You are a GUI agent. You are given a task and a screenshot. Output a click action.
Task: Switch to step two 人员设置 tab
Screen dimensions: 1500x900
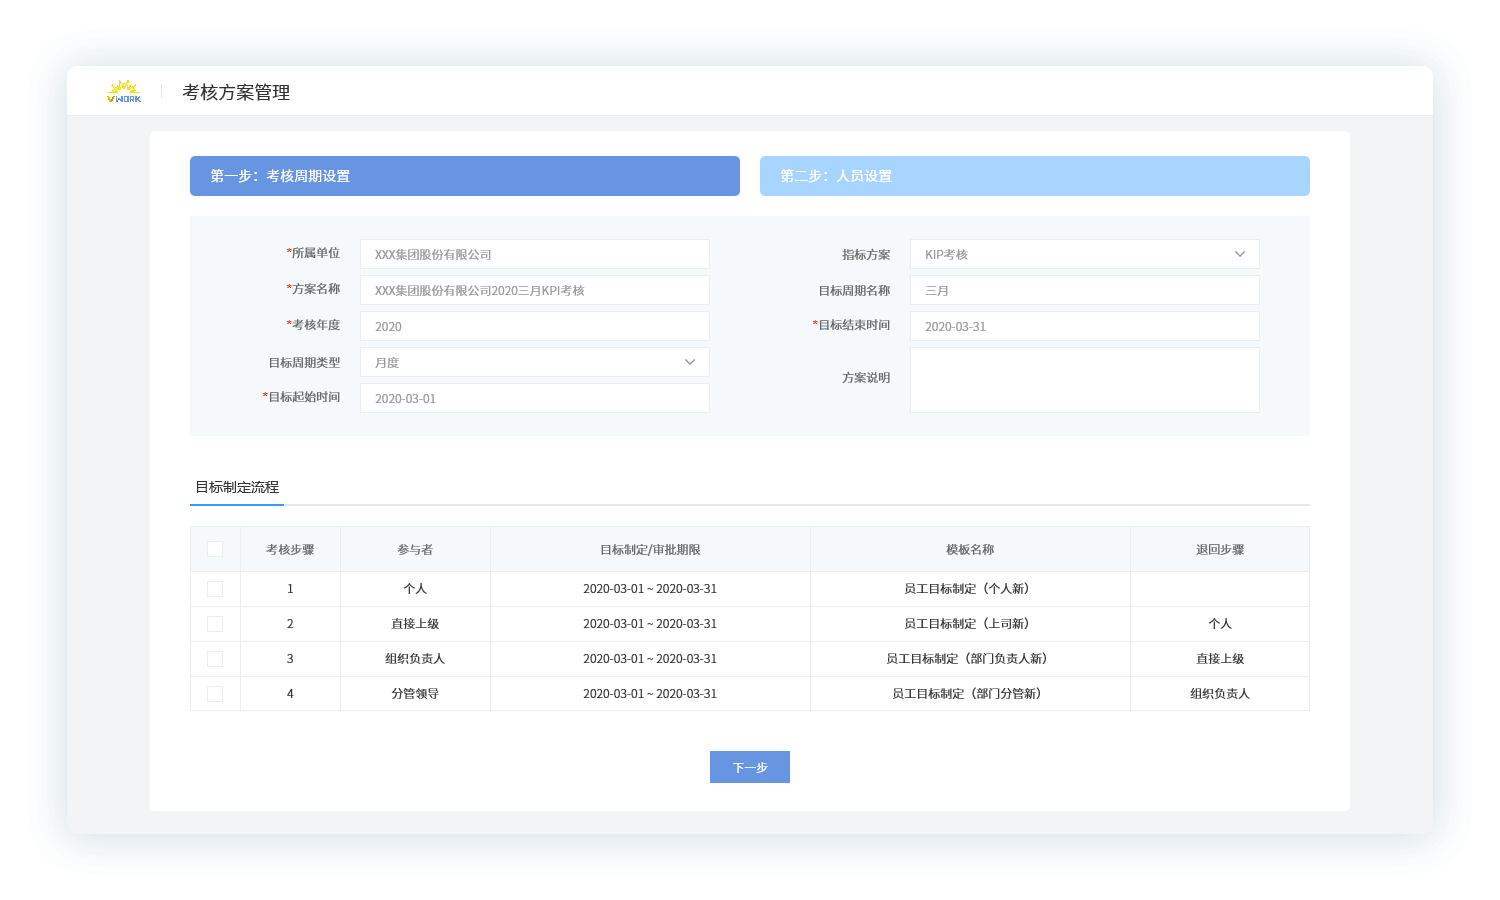click(1035, 176)
